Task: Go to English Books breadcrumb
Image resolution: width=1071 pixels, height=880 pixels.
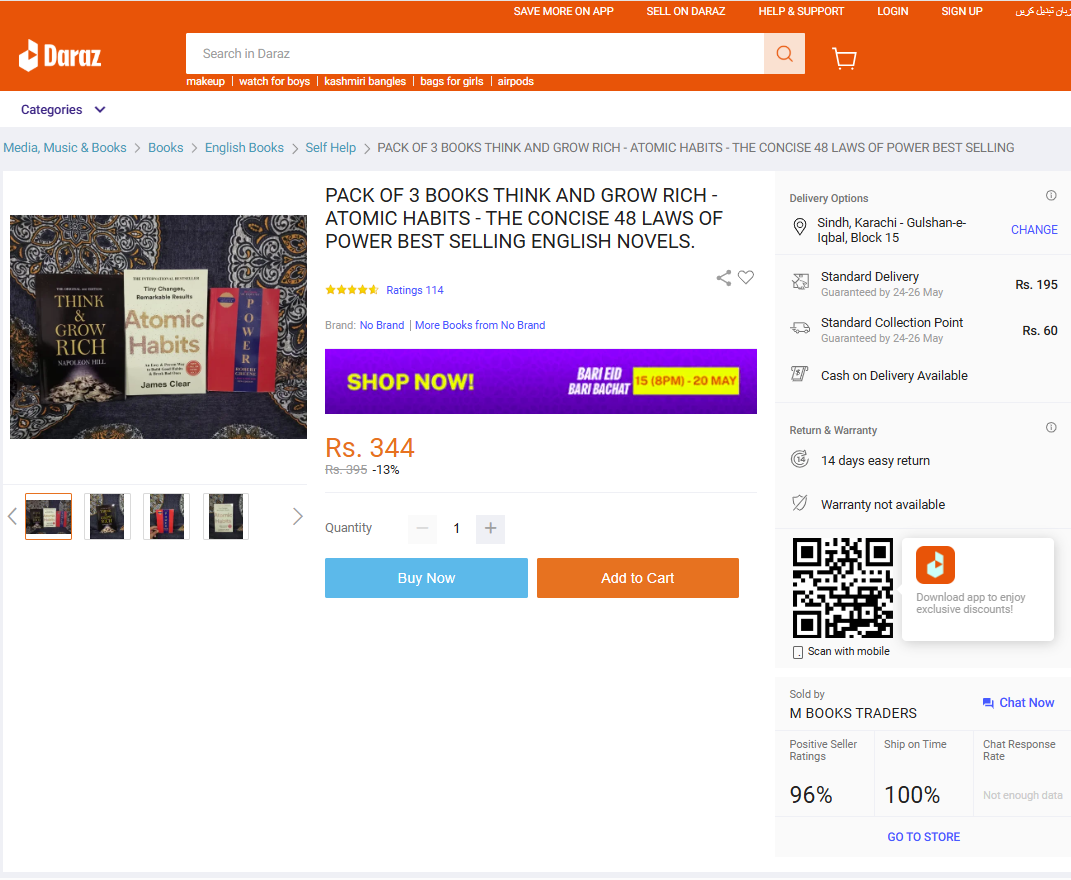Action: 244,148
